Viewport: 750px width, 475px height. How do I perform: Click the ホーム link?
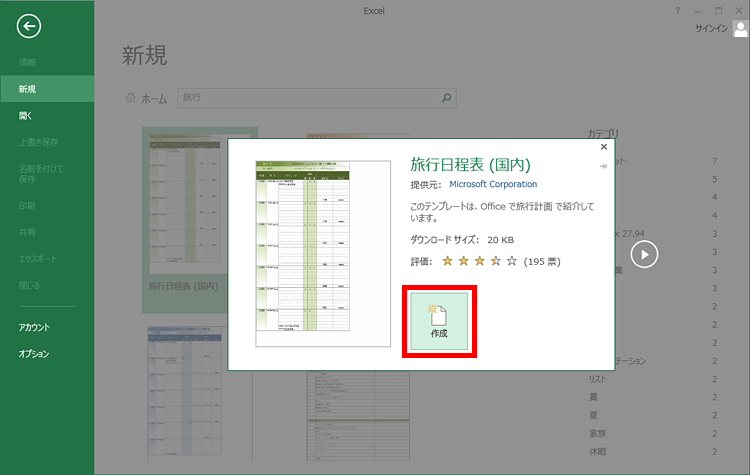154,99
